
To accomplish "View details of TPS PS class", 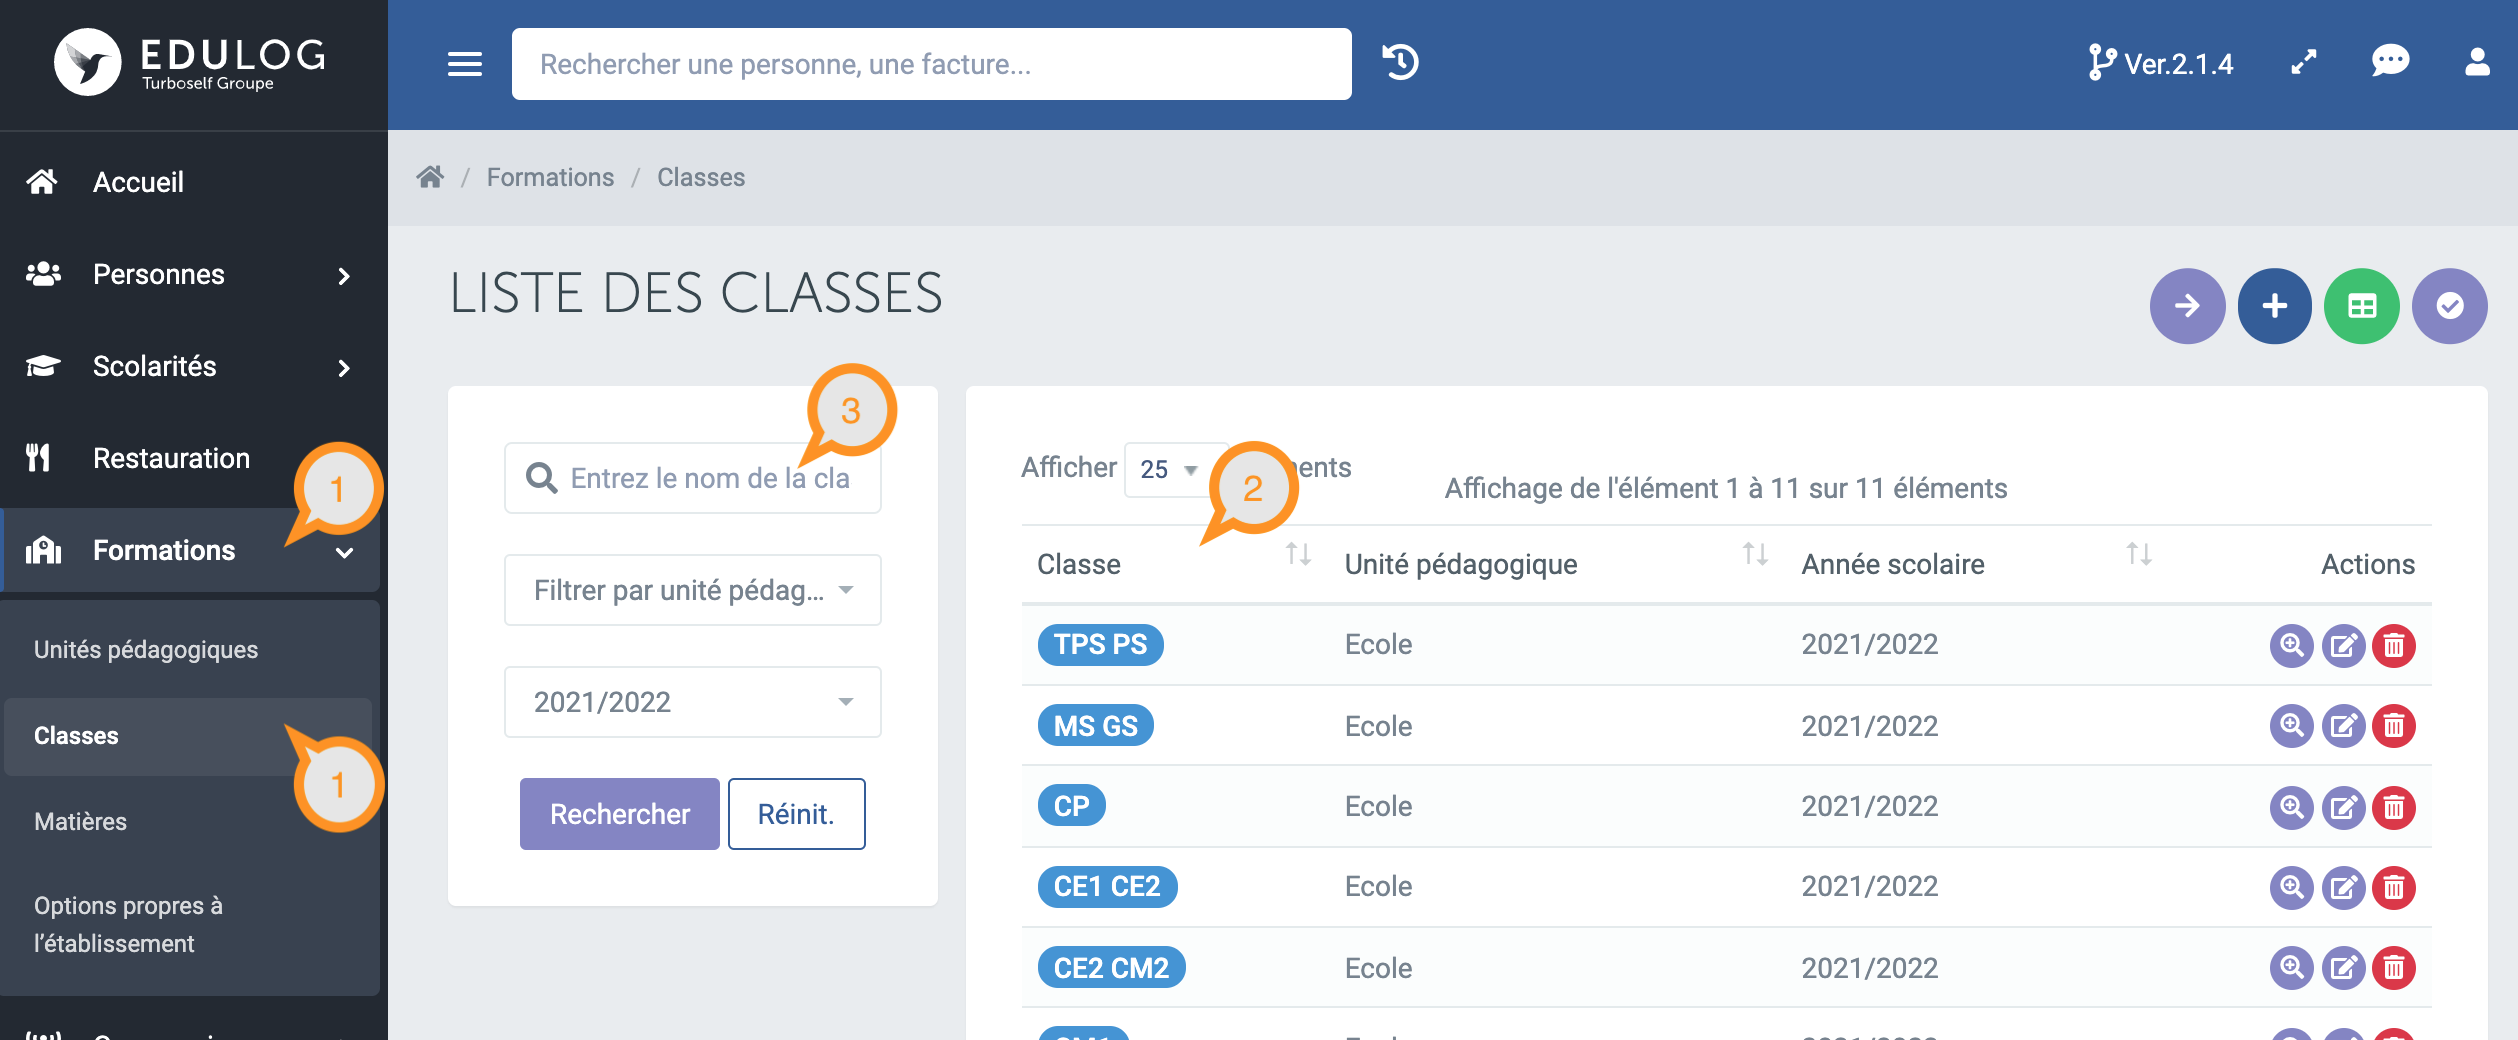I will 2291,645.
